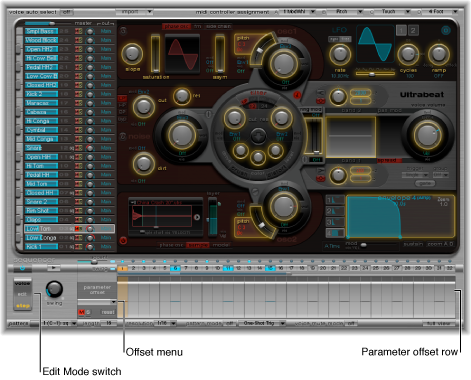This screenshot has height=380, width=471.
Task: Select the model tab for osc2
Action: click(x=221, y=245)
